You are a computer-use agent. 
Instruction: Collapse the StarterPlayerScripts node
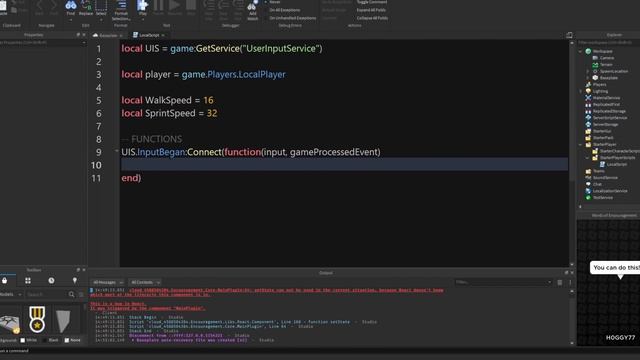click(x=588, y=158)
